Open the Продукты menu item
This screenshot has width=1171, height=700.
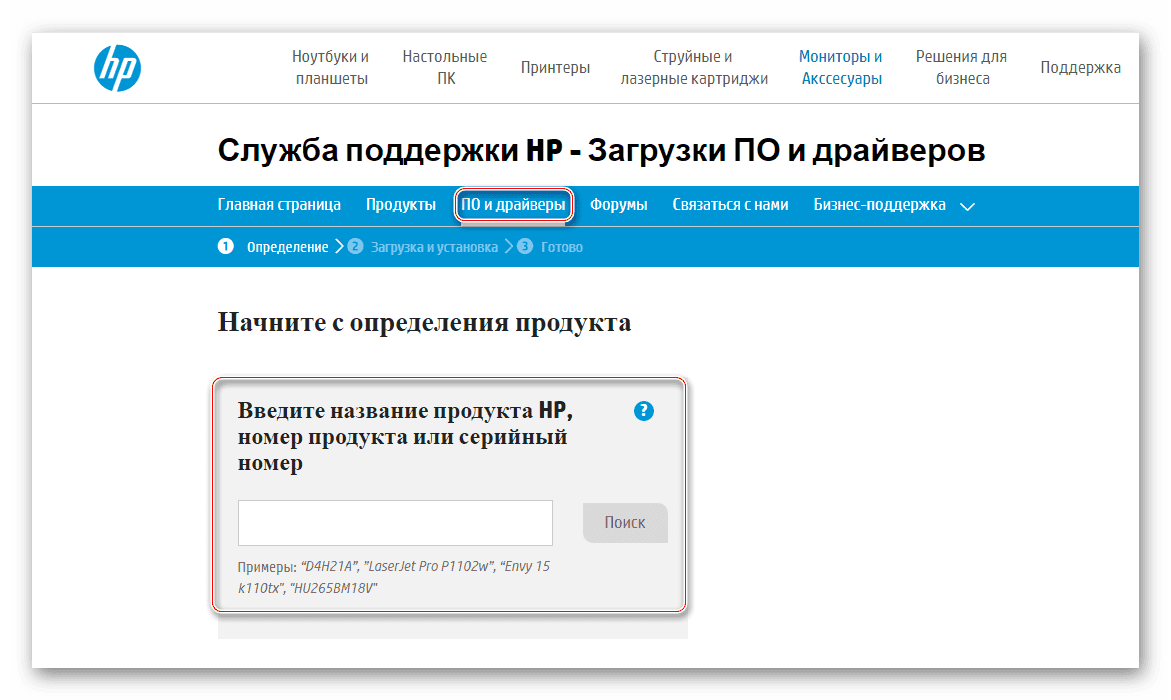(x=400, y=205)
